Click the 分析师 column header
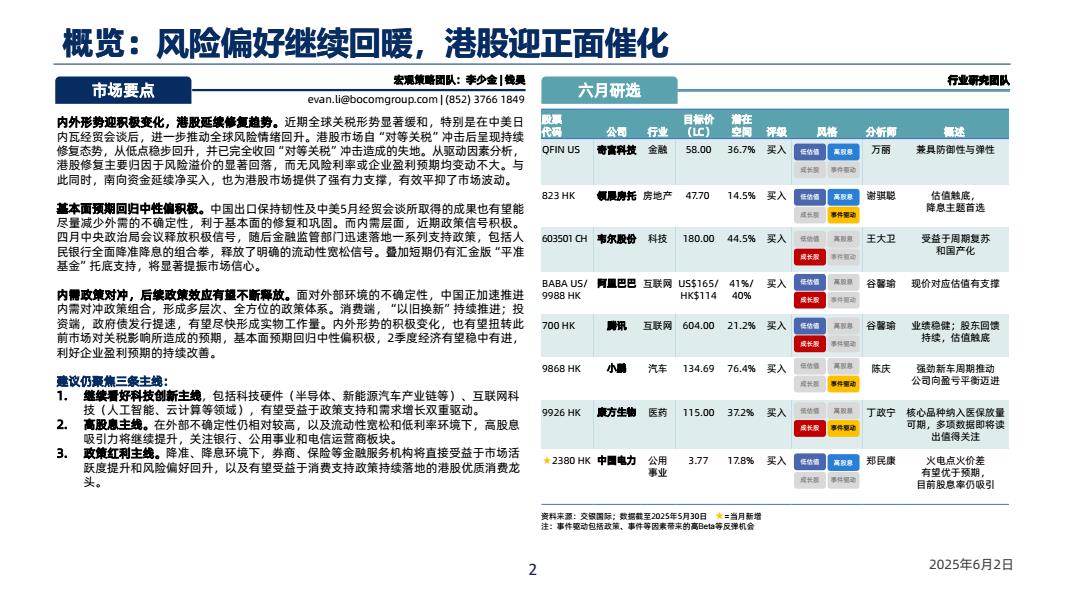The image size is (1068, 601). click(881, 132)
